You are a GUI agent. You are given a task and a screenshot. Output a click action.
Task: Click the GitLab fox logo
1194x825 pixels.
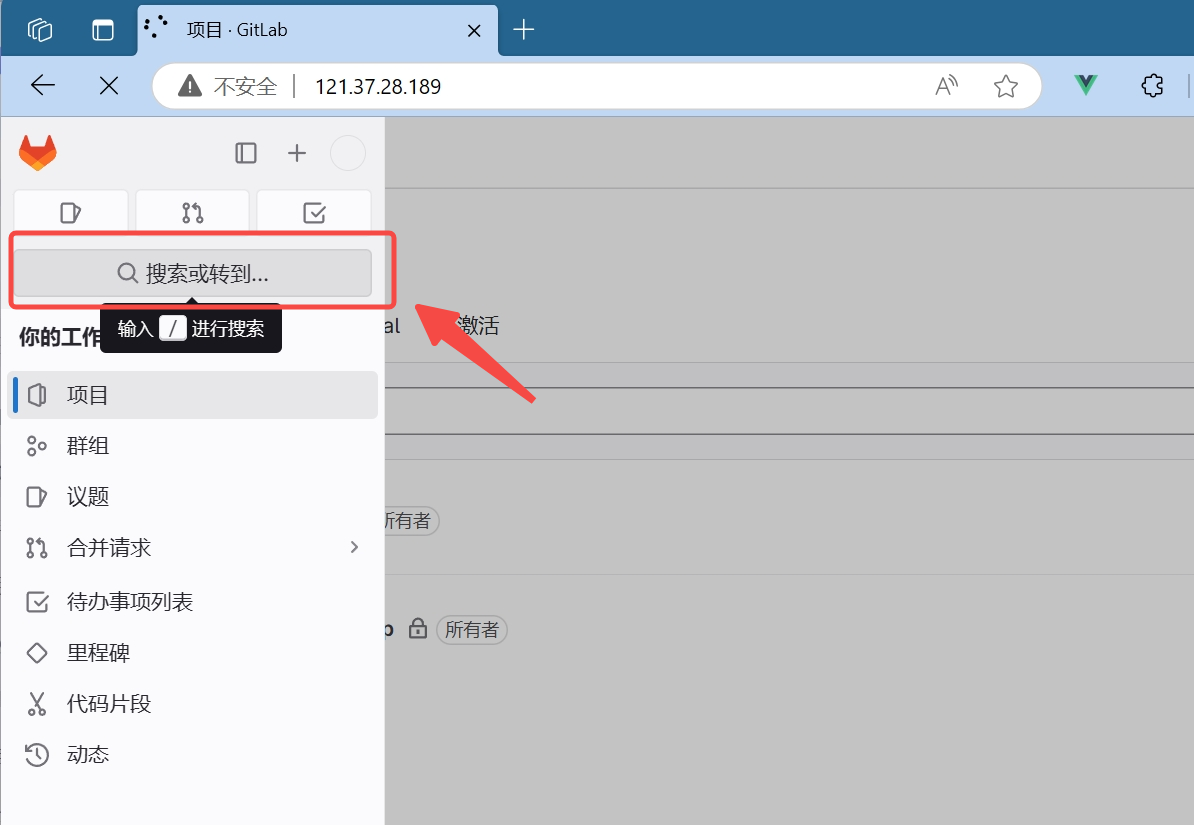click(38, 152)
